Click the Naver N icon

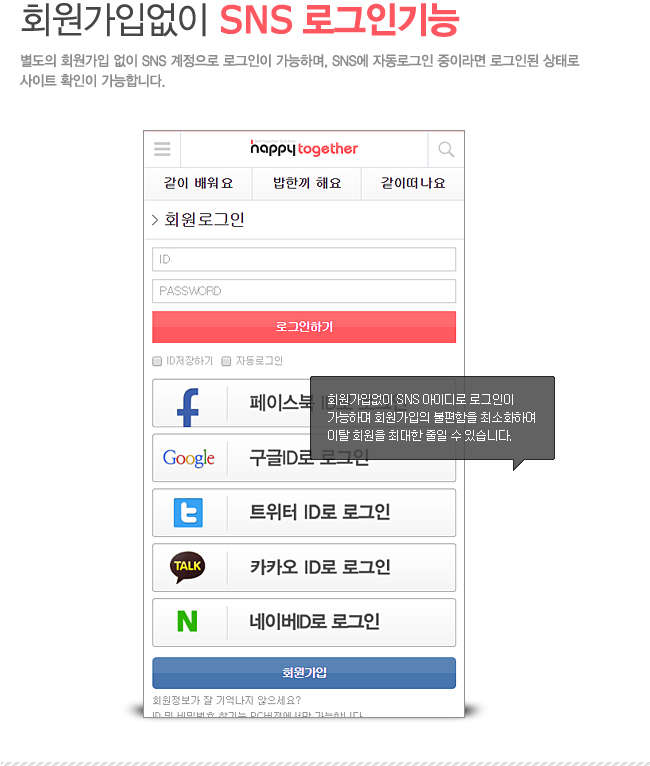click(187, 621)
